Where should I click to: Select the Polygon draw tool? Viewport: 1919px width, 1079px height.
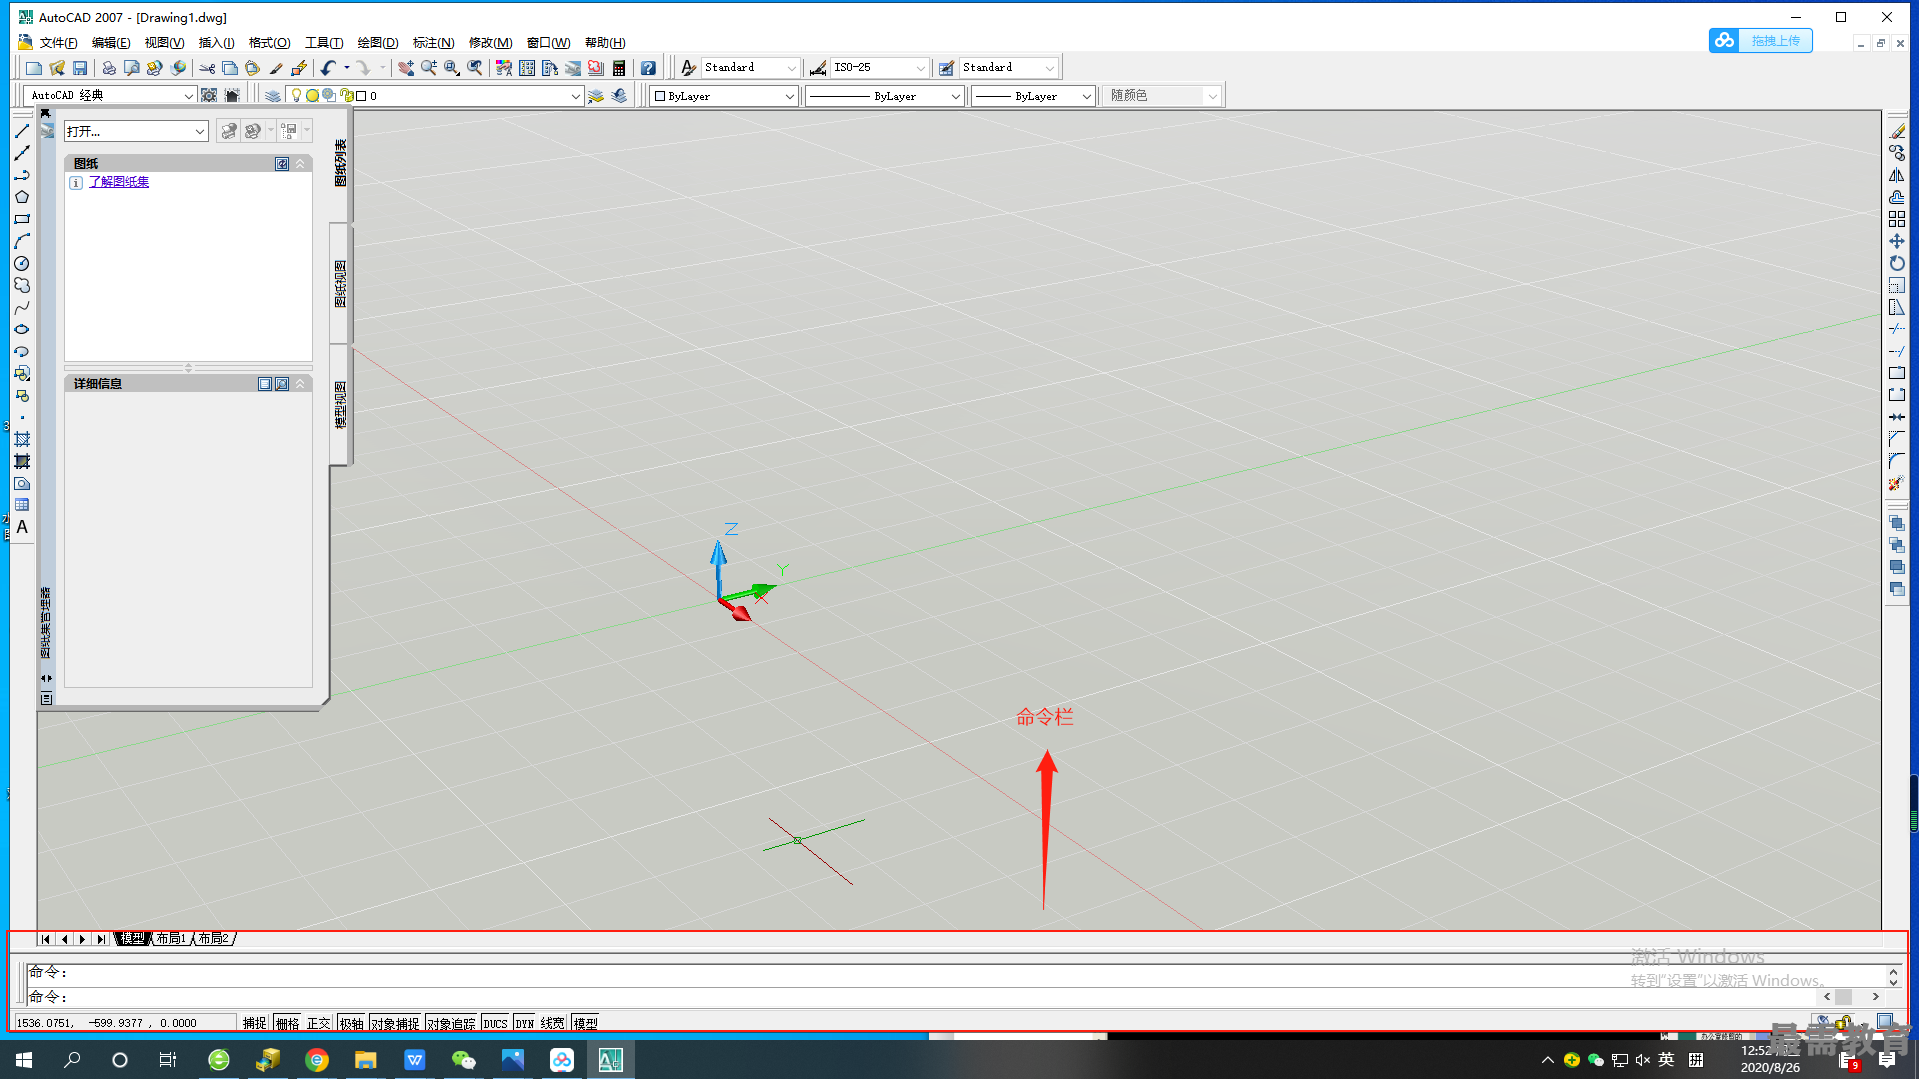pyautogui.click(x=22, y=197)
